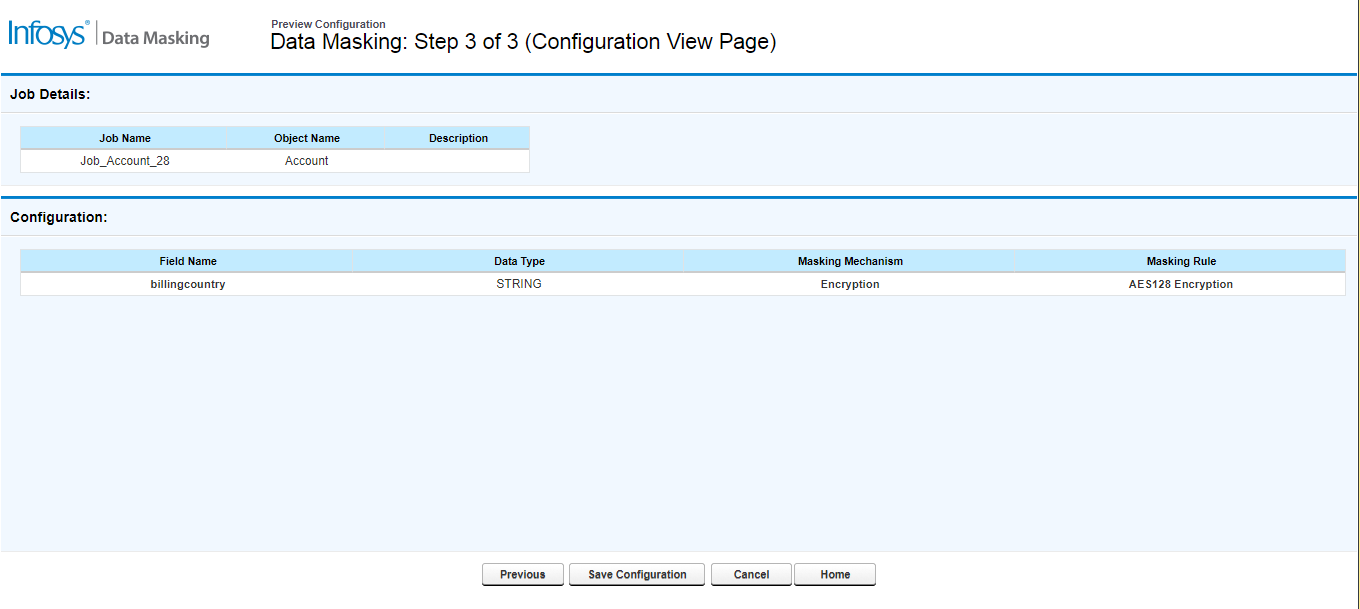Select the Job_Account_28 job name cell
Image resolution: width=1360 pixels, height=609 pixels.
coord(126,160)
